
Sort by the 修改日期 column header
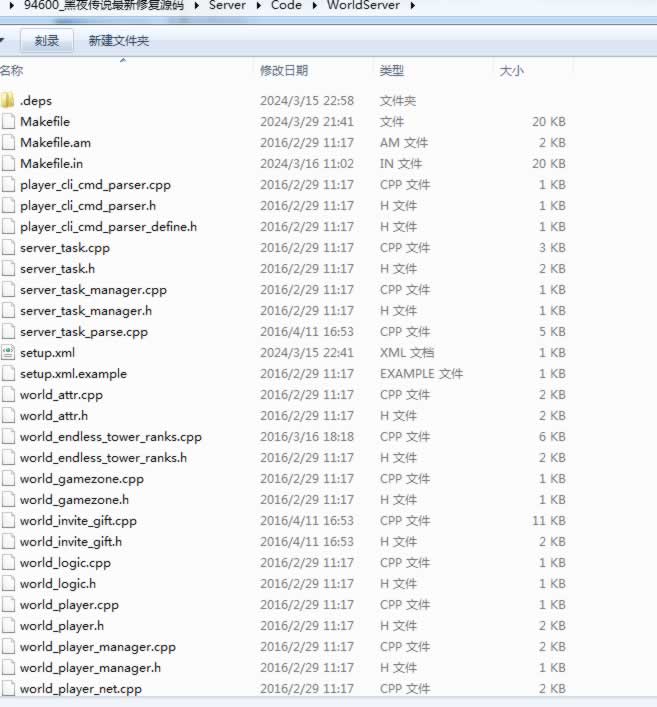tap(284, 71)
